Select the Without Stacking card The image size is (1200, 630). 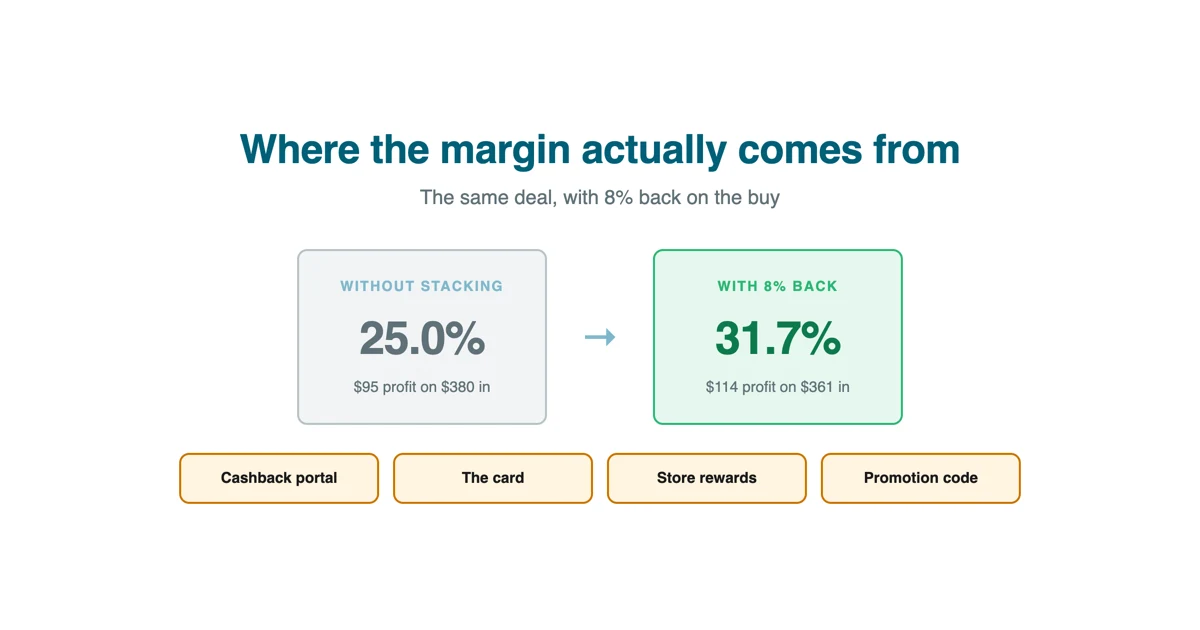tap(422, 337)
